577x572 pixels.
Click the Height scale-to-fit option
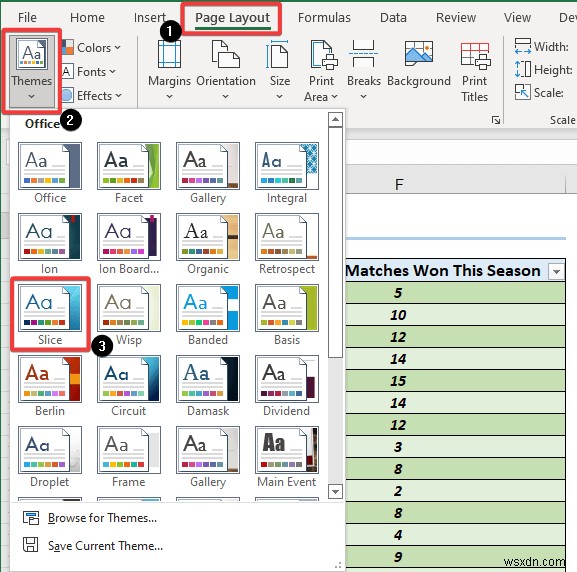pyautogui.click(x=544, y=70)
